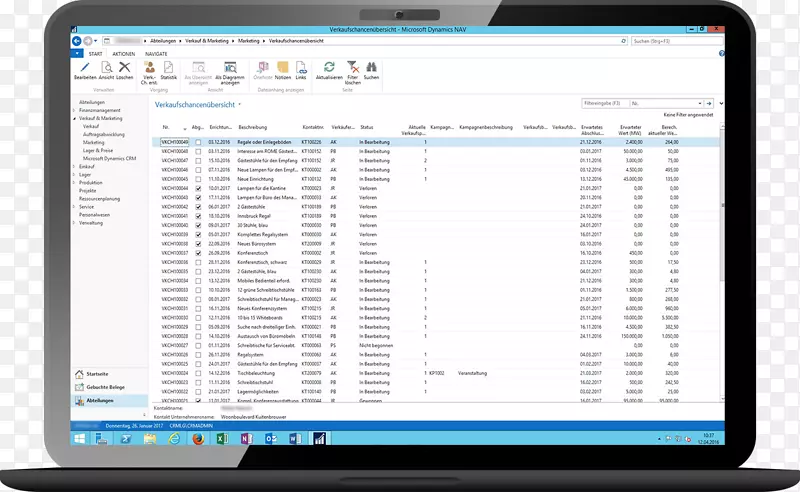800x492 pixels.
Task: Expand the Lager tree node
Action: (74, 175)
